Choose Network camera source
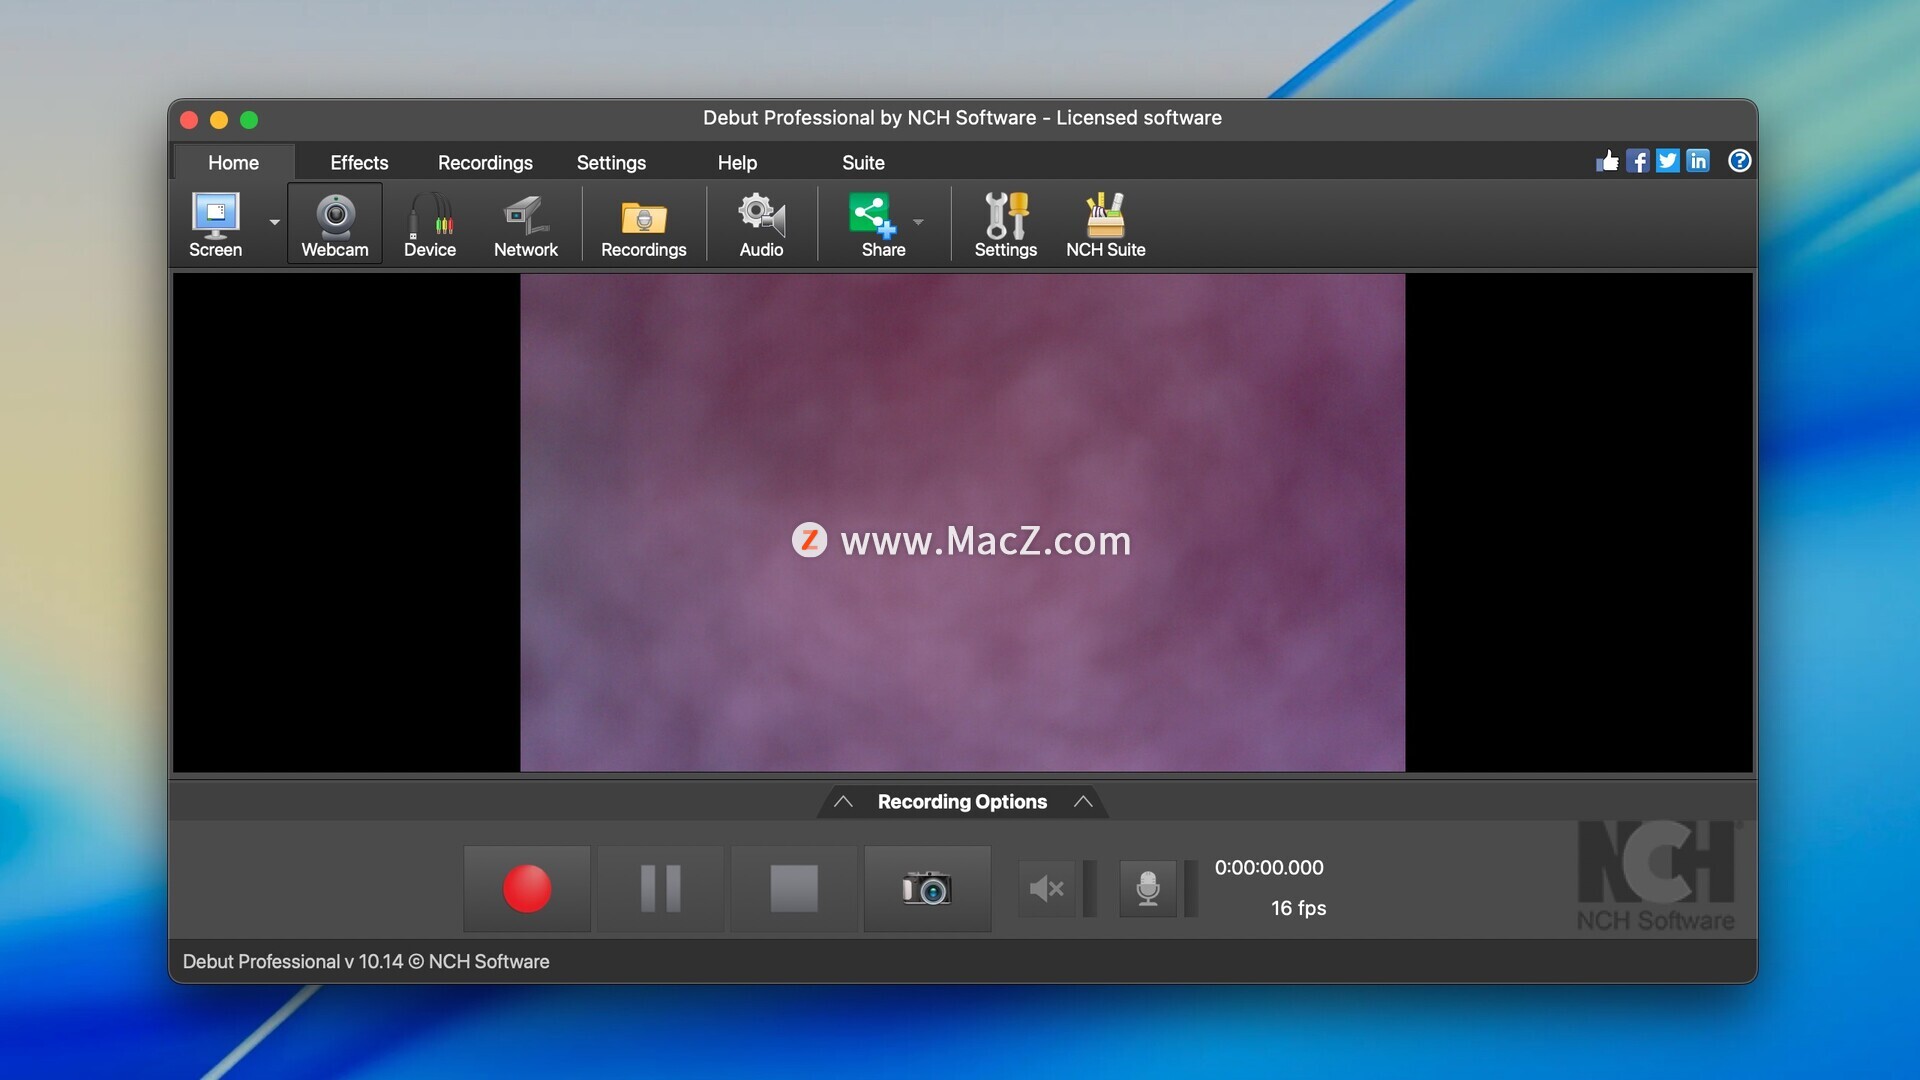 526,225
